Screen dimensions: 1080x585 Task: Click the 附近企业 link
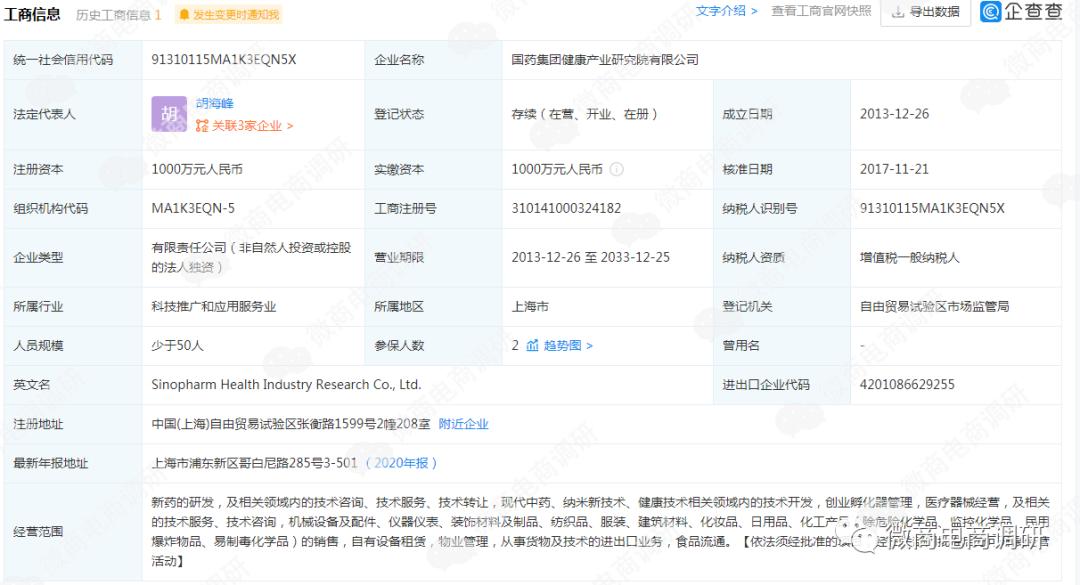(x=464, y=424)
